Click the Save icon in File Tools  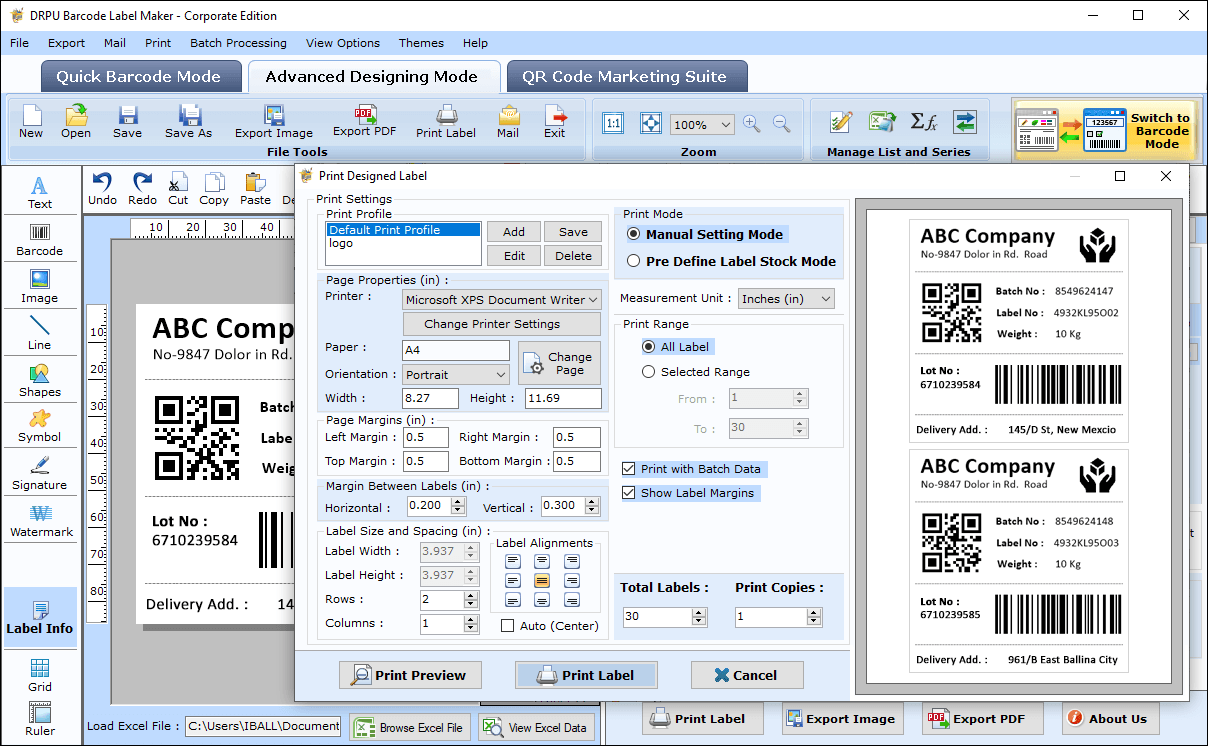127,122
